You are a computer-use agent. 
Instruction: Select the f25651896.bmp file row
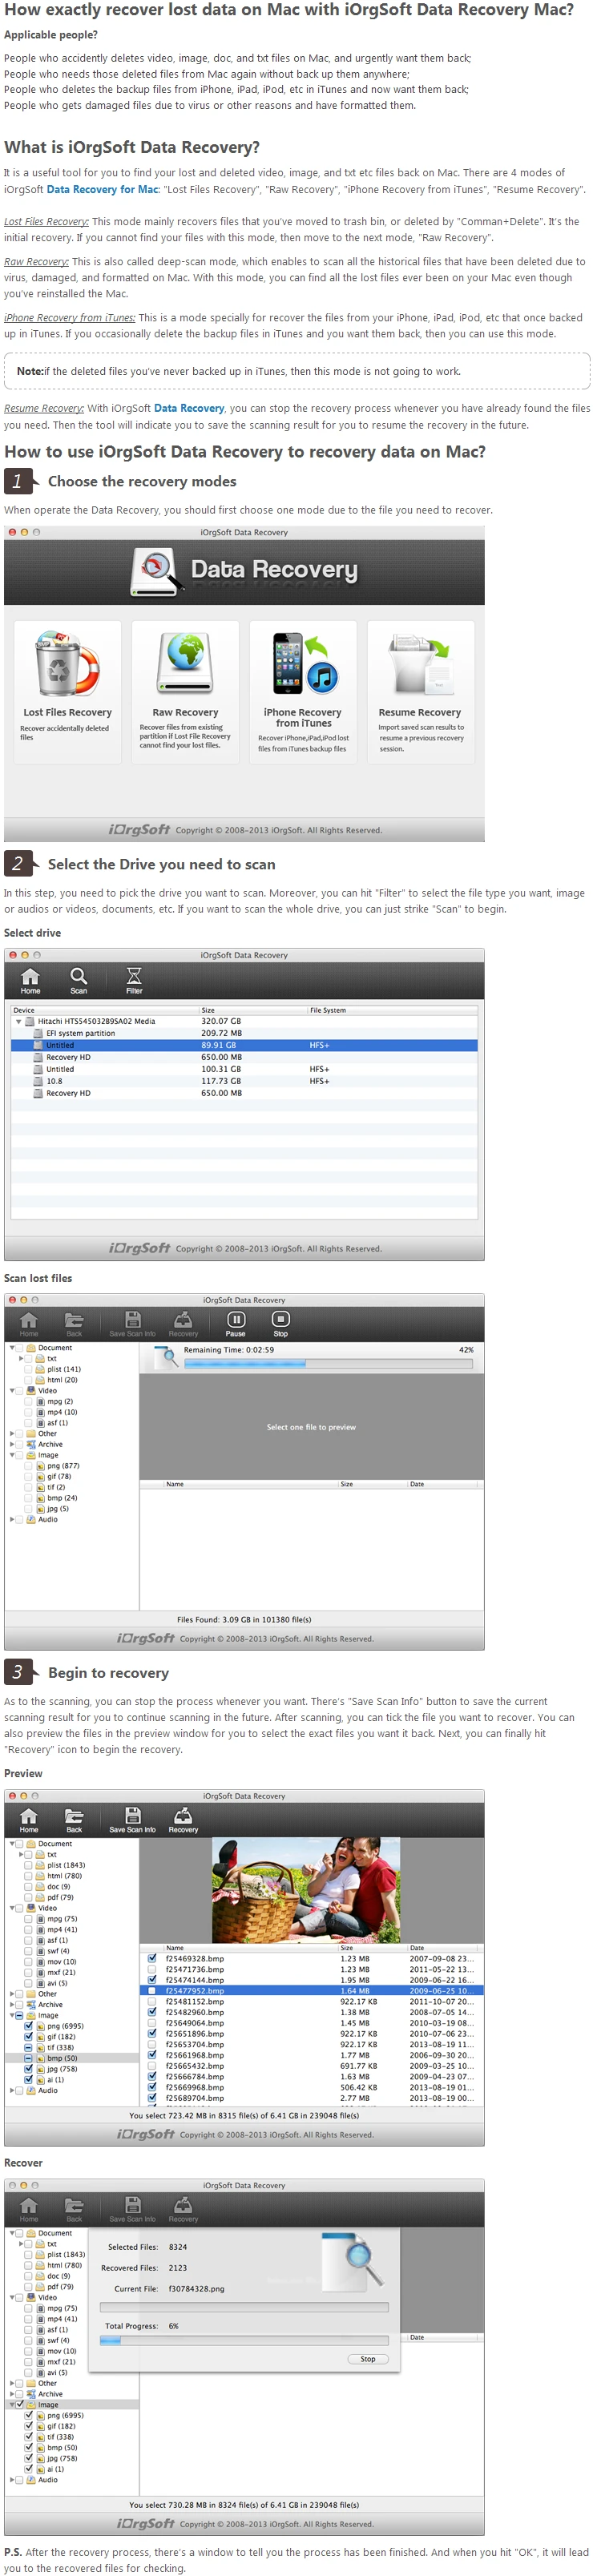tap(310, 2033)
